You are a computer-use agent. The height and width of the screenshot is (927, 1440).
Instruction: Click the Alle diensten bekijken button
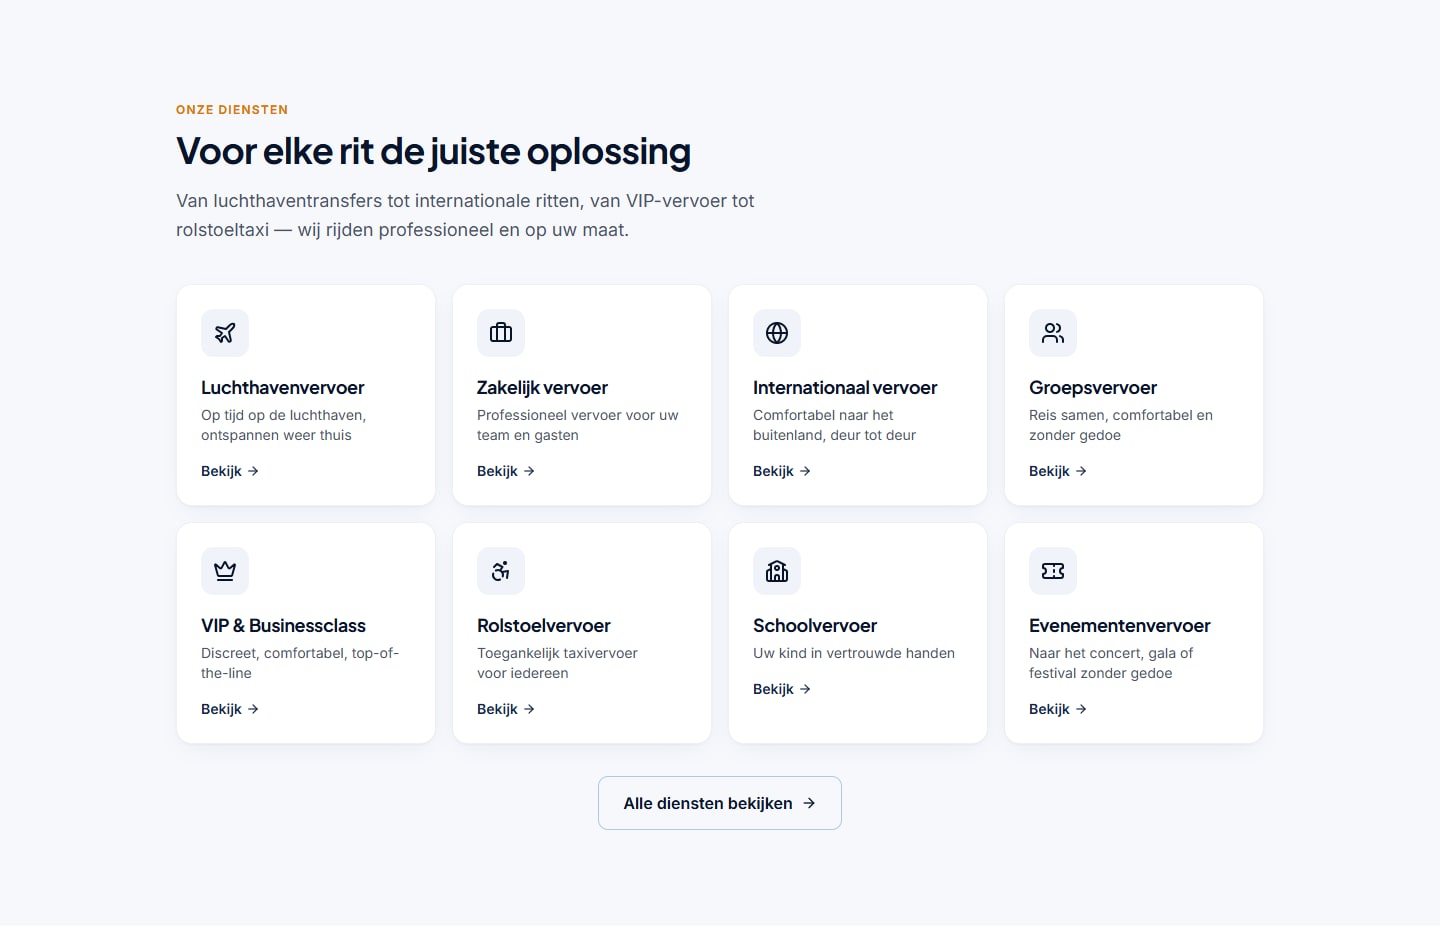(720, 803)
